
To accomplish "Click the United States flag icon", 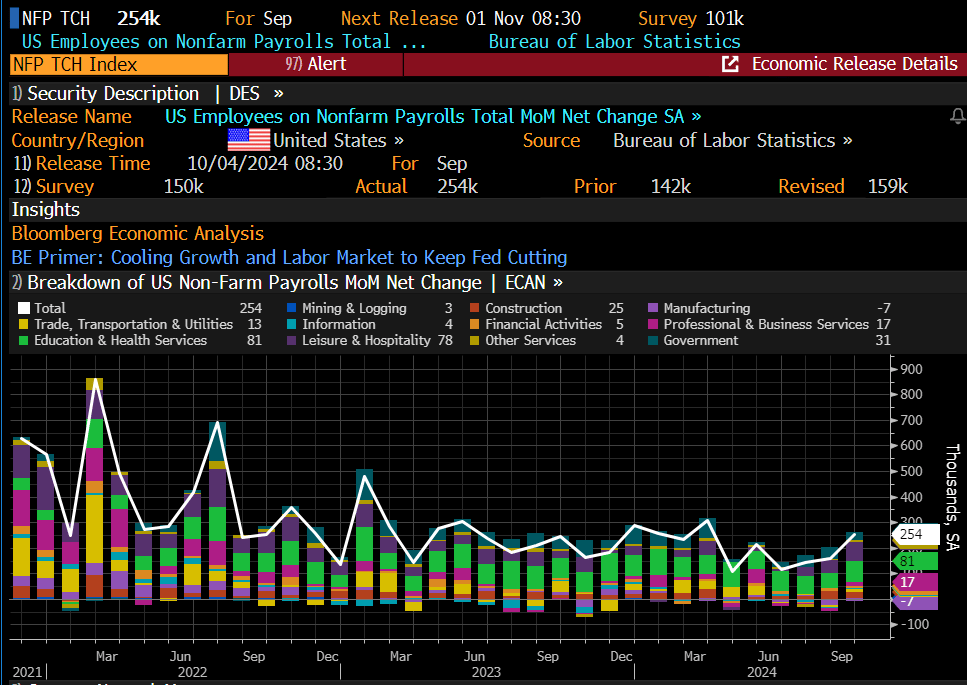I will 248,140.
